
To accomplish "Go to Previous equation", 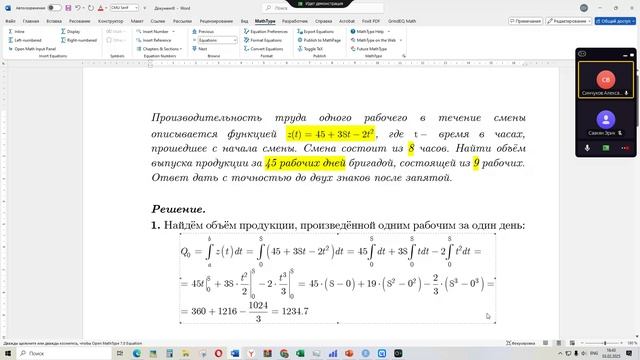I will click(203, 31).
